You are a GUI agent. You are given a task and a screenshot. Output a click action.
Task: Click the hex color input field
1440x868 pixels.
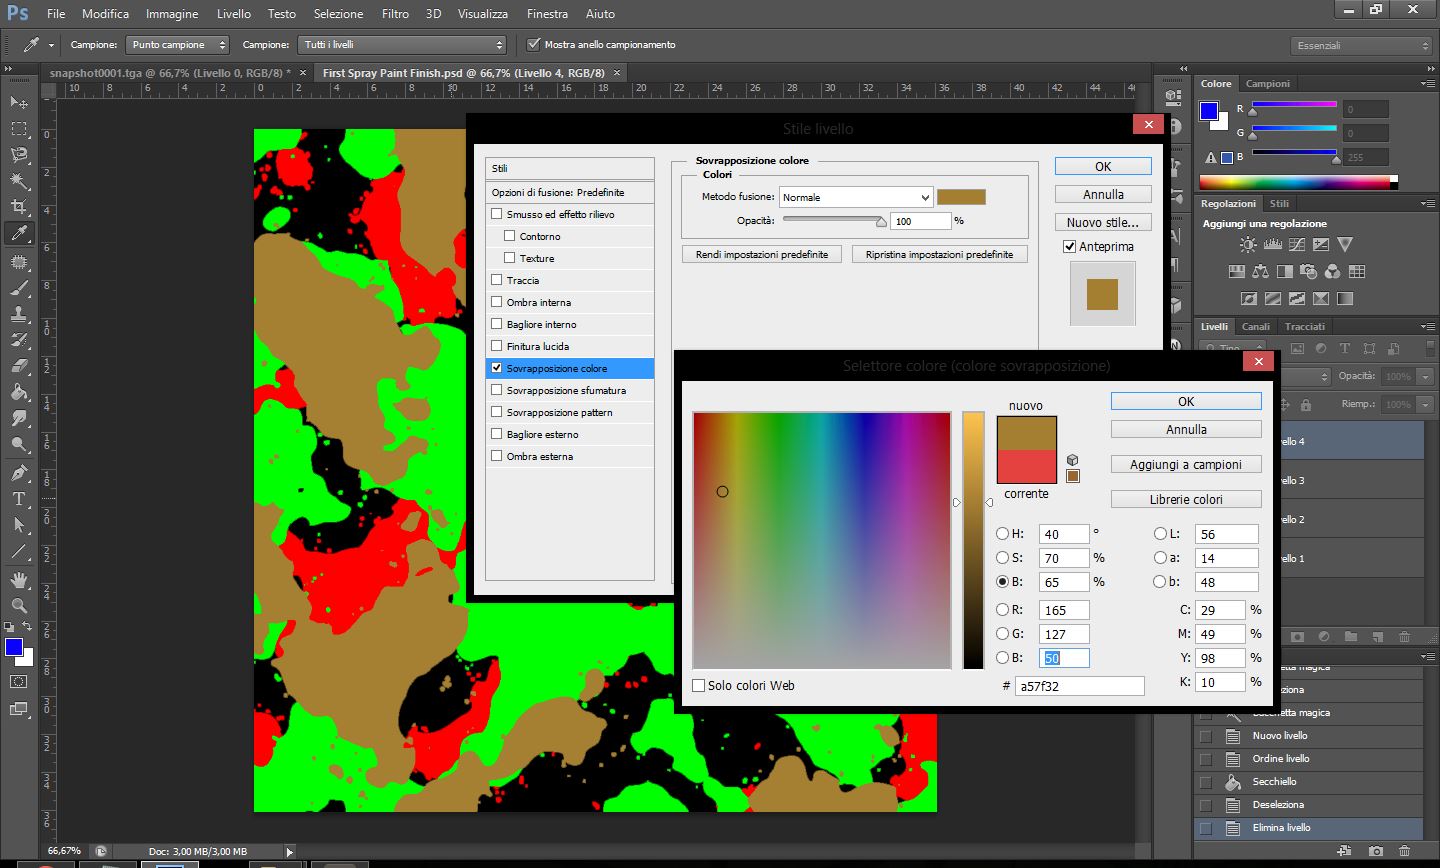click(1079, 686)
